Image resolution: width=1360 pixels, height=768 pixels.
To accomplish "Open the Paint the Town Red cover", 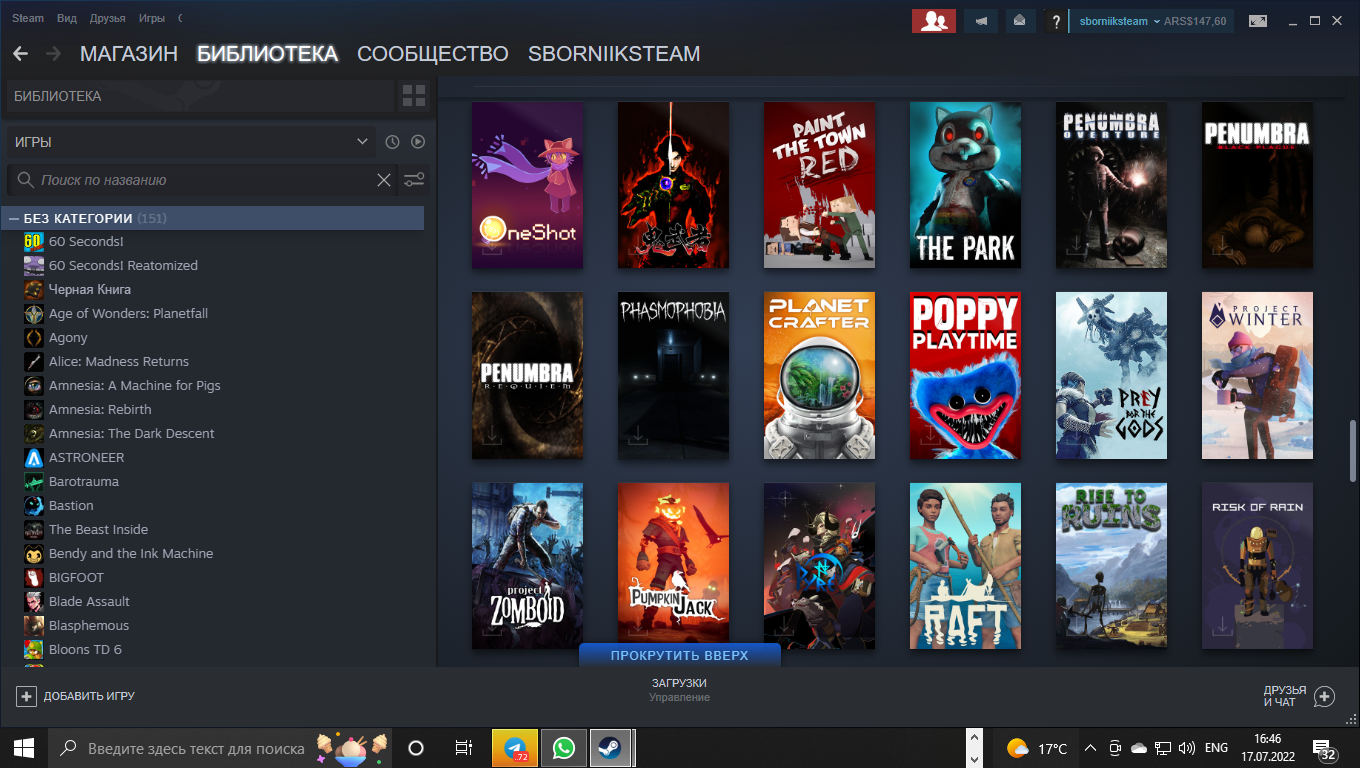I will 819,185.
